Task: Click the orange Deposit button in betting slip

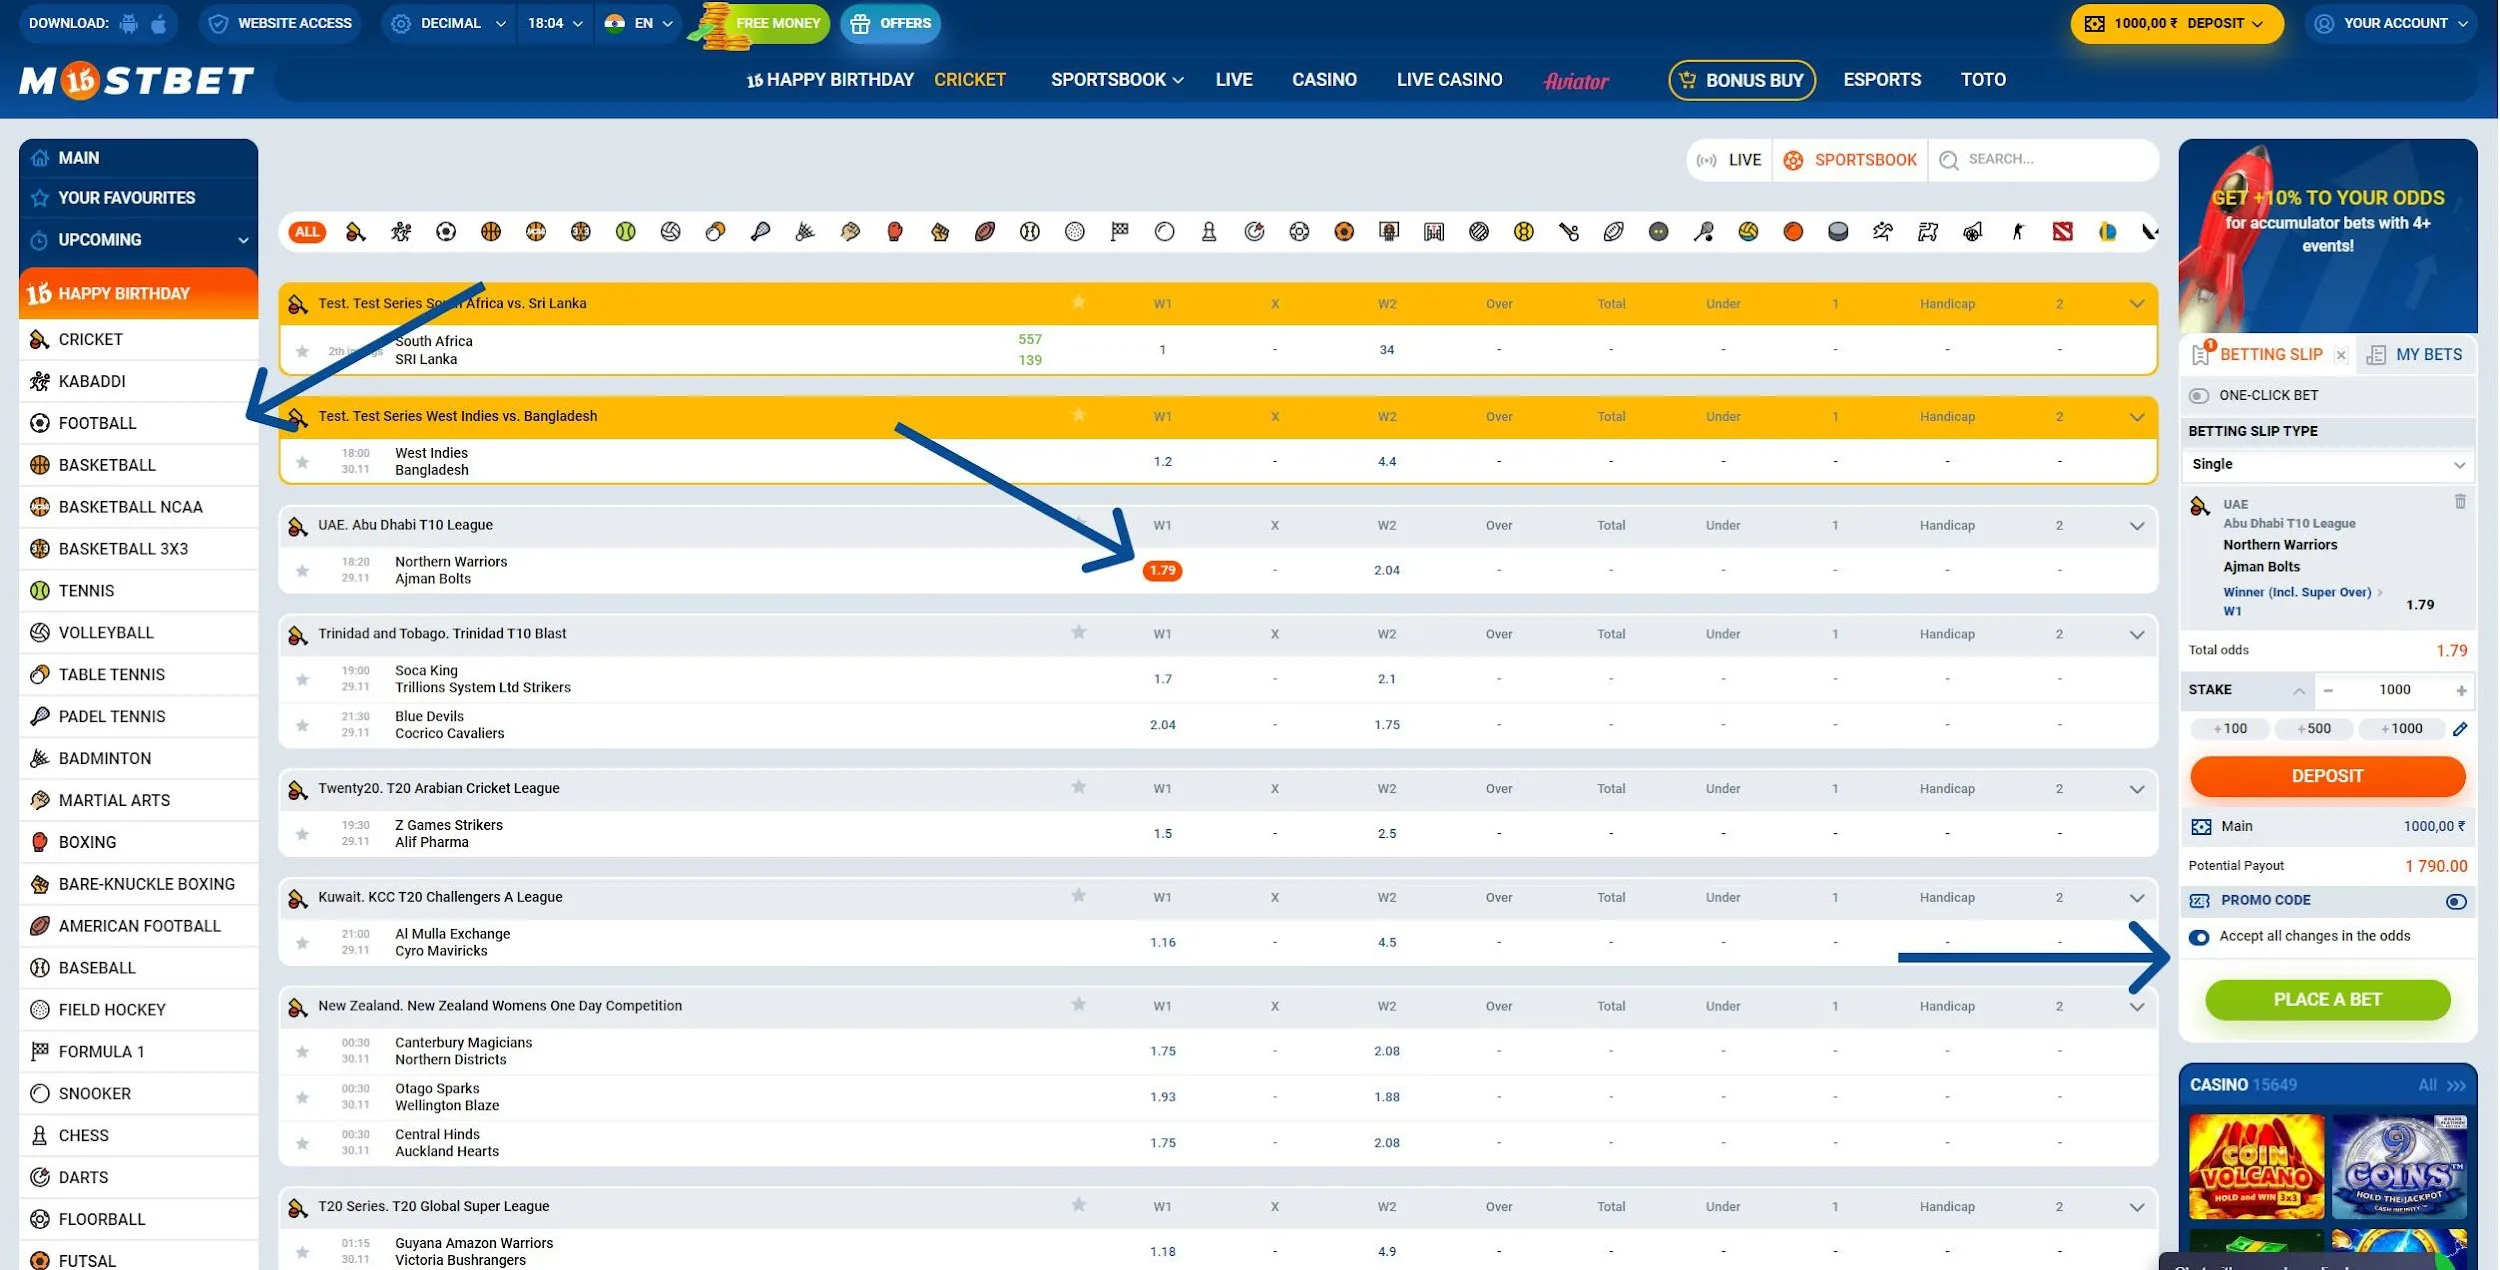Action: [2327, 777]
